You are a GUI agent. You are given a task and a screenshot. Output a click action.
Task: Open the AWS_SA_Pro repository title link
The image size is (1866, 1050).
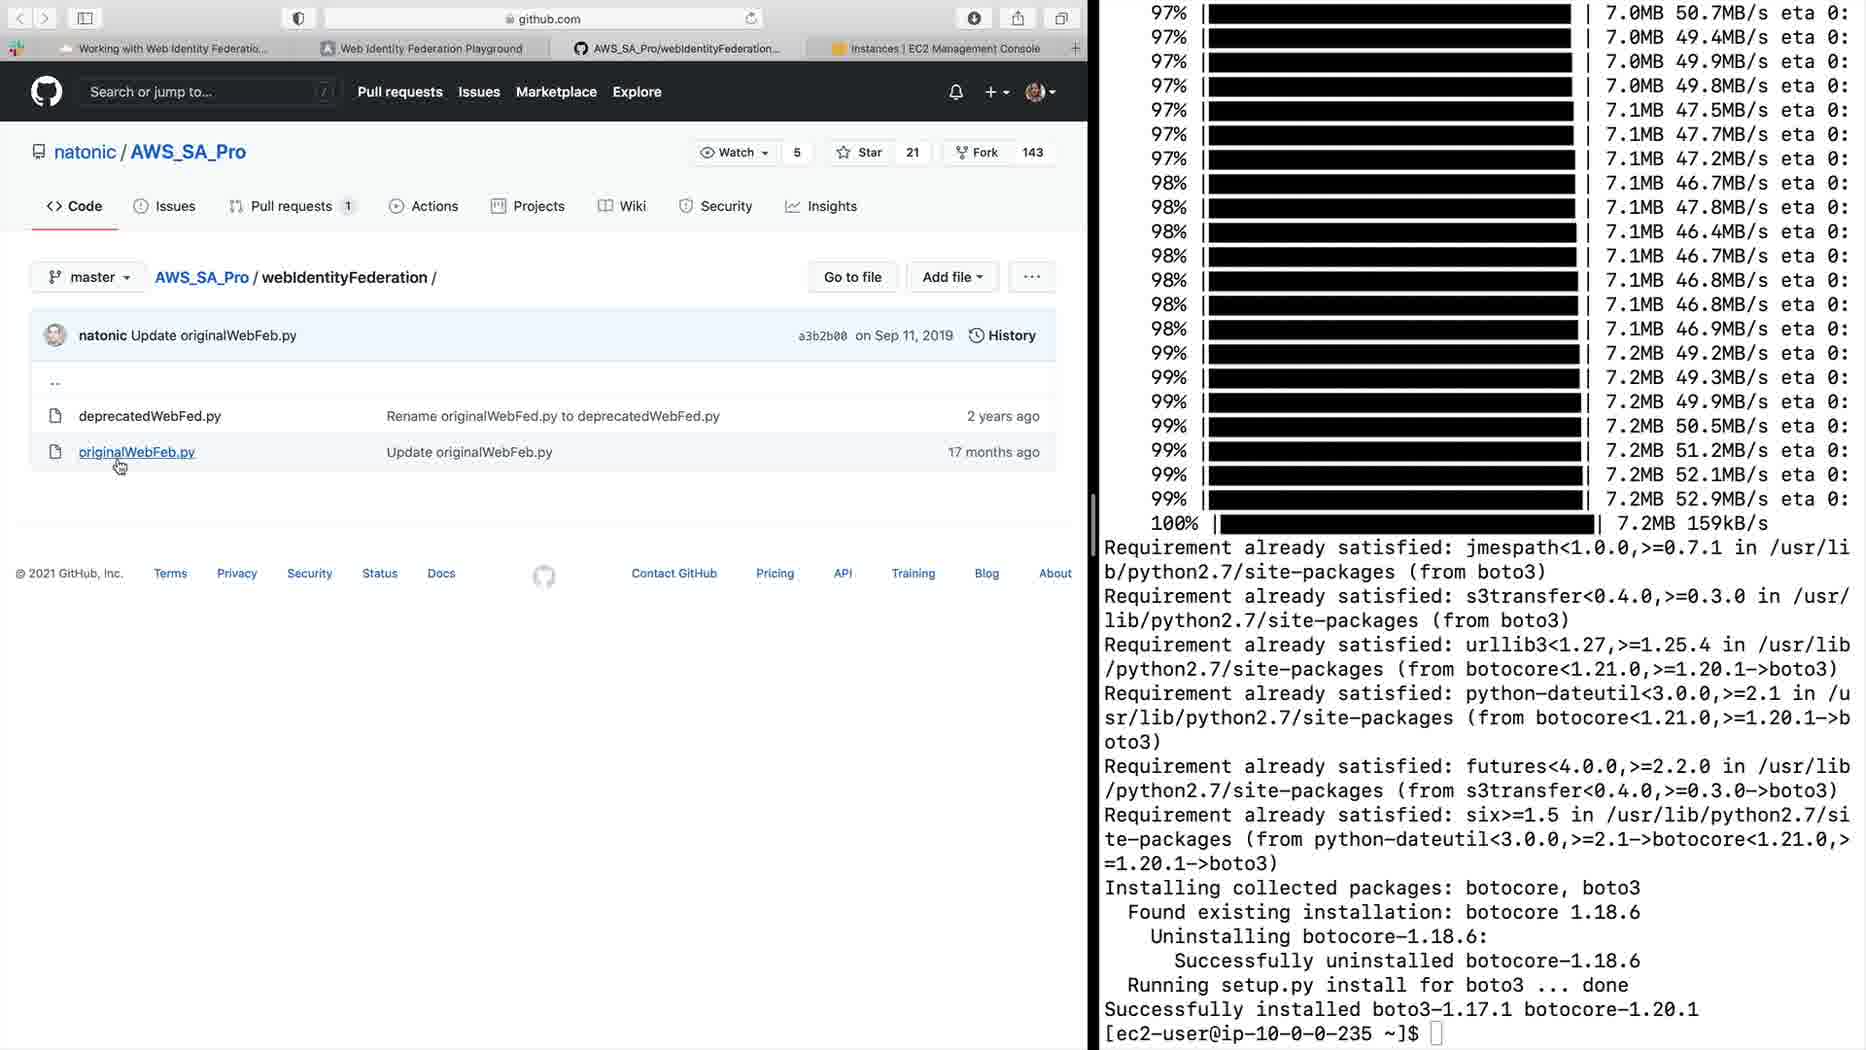pyautogui.click(x=188, y=152)
